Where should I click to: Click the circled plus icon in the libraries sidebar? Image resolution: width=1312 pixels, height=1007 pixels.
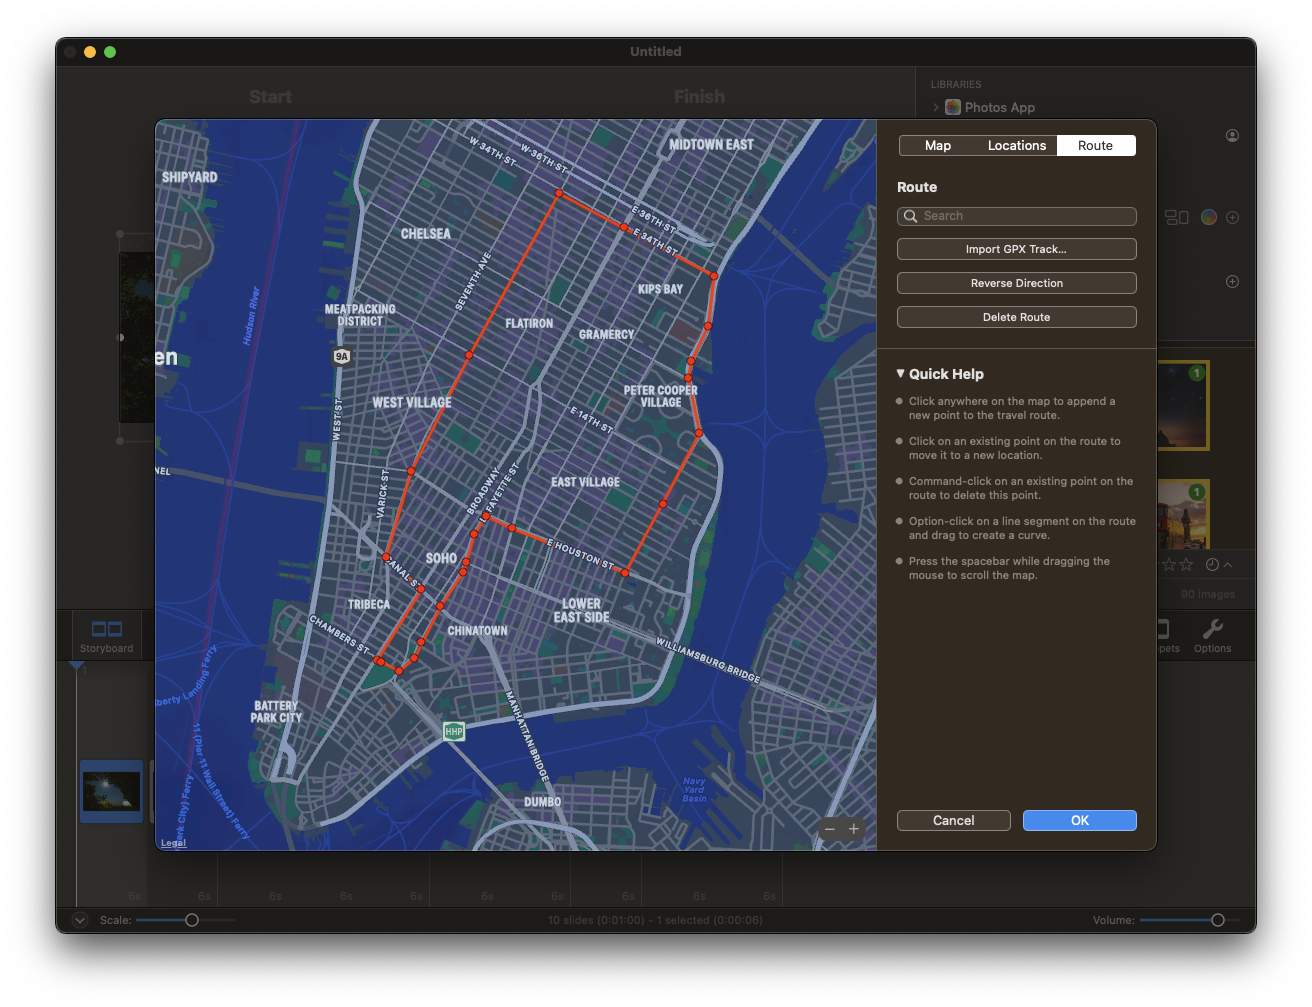click(1232, 281)
